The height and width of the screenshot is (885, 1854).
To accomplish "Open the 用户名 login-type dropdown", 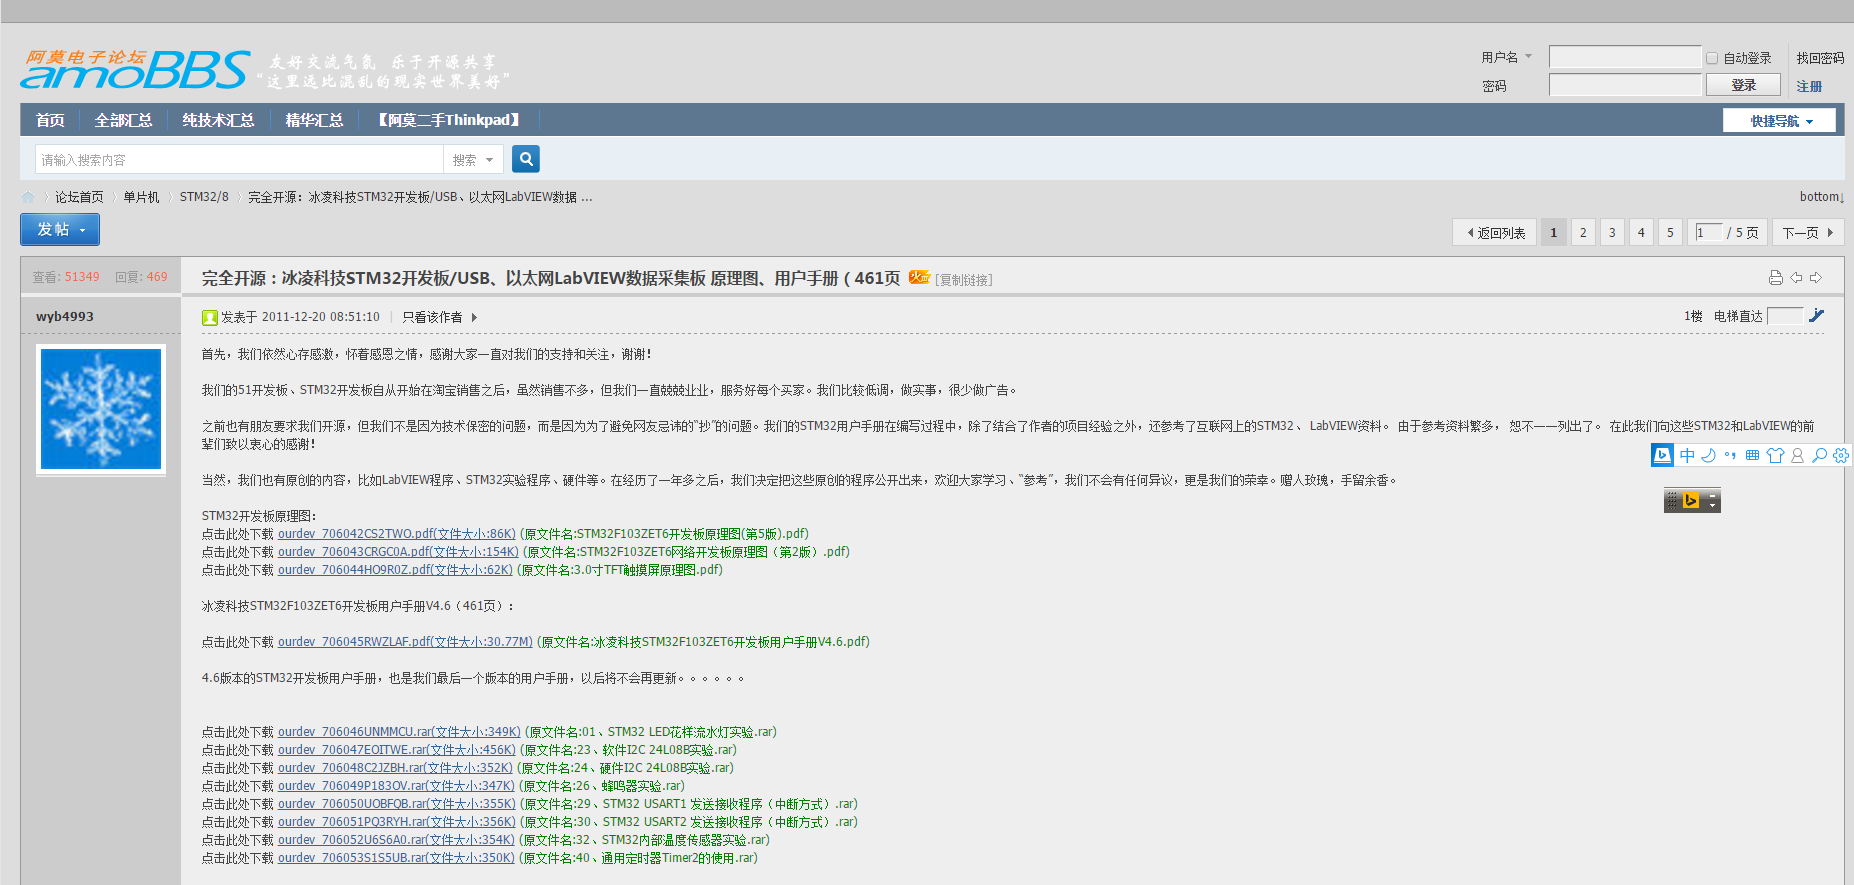I will point(1507,57).
